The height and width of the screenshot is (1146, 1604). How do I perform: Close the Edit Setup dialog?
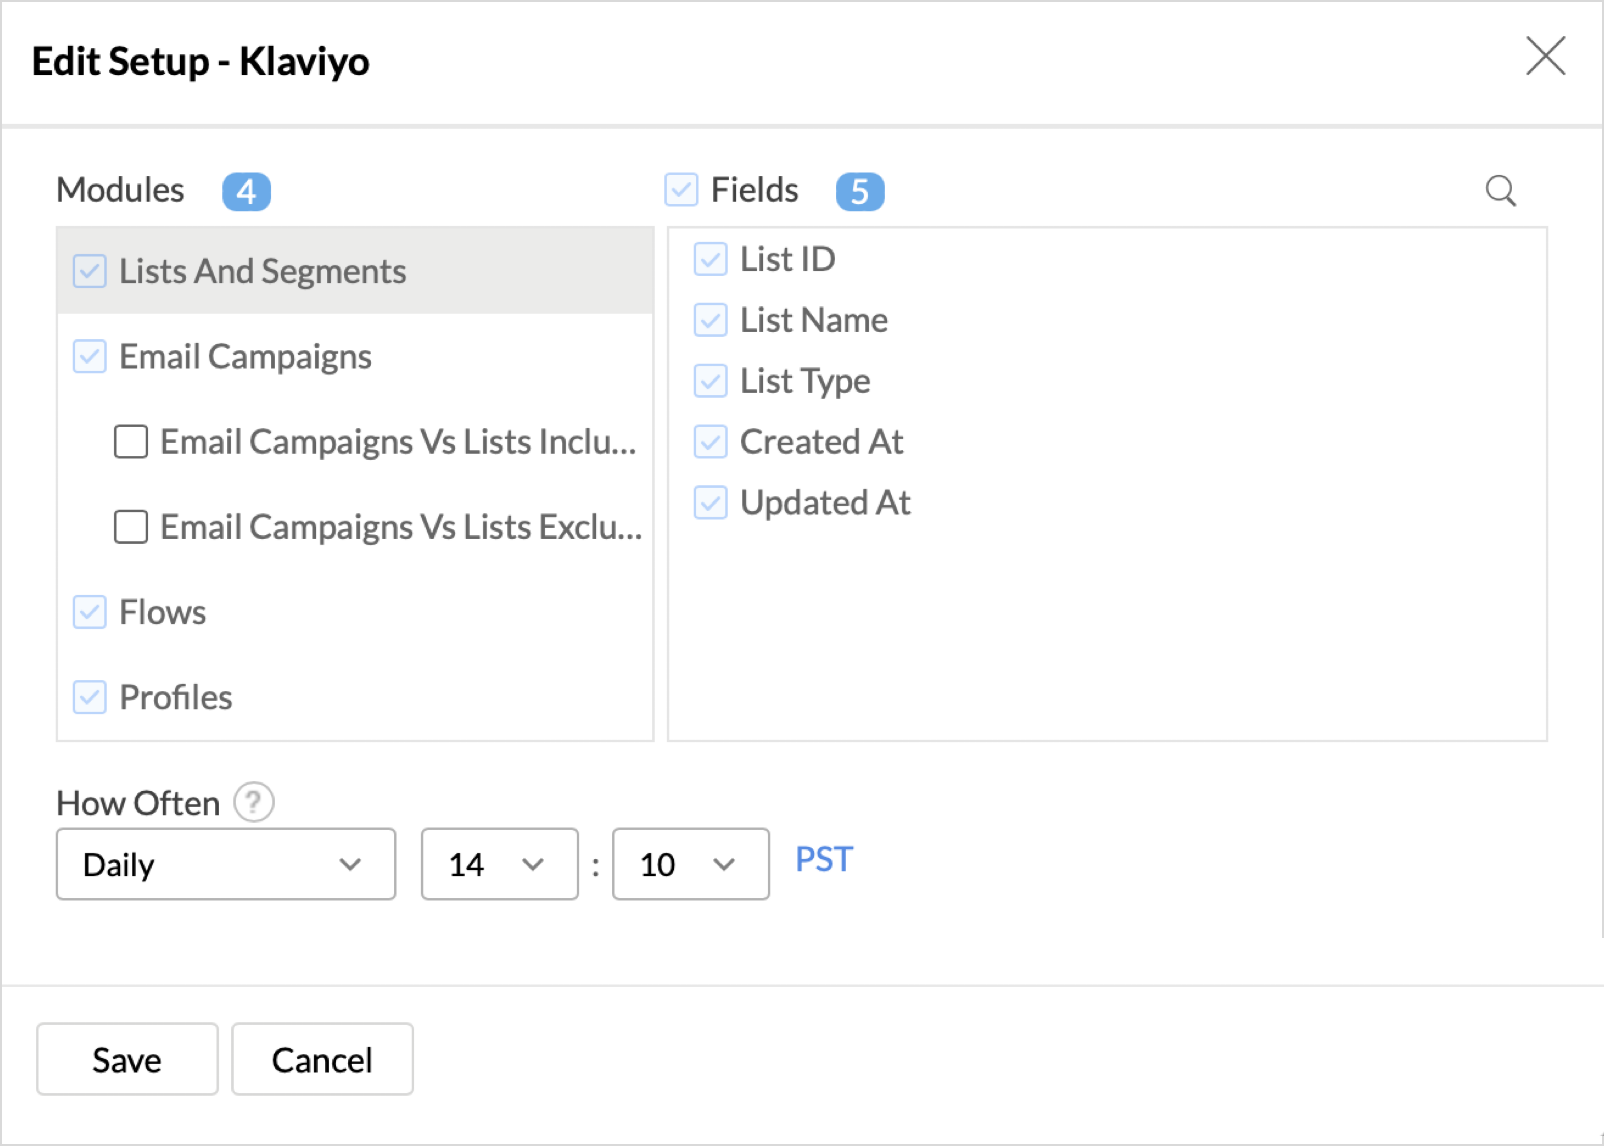(x=1545, y=56)
